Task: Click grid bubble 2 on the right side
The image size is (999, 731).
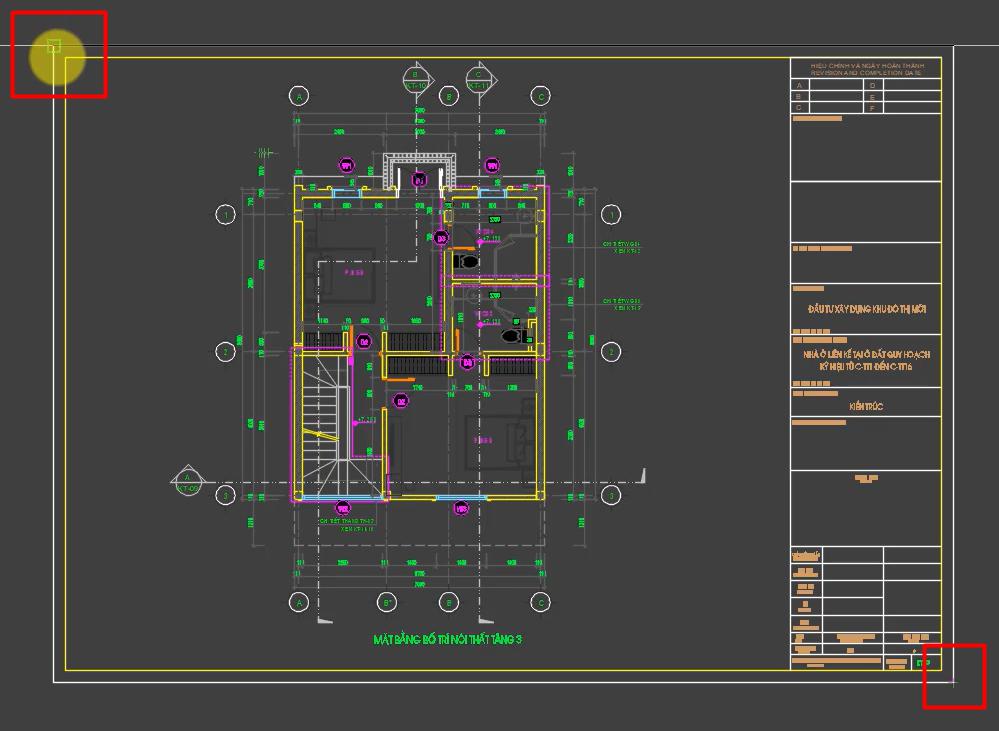Action: pos(611,349)
